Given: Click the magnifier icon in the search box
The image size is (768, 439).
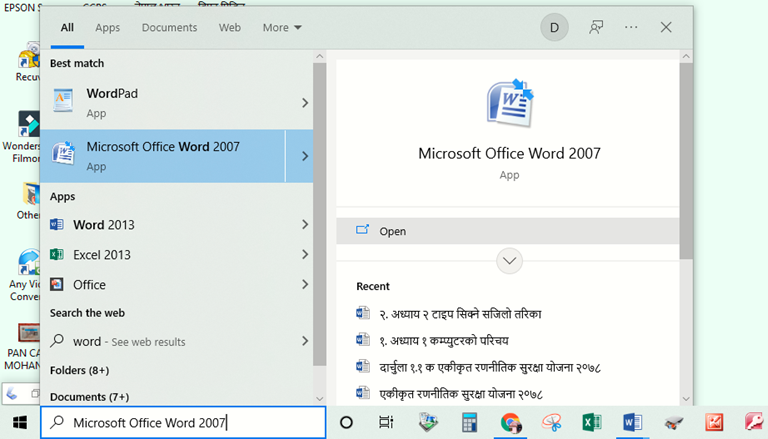Looking at the screenshot, I should point(57,422).
